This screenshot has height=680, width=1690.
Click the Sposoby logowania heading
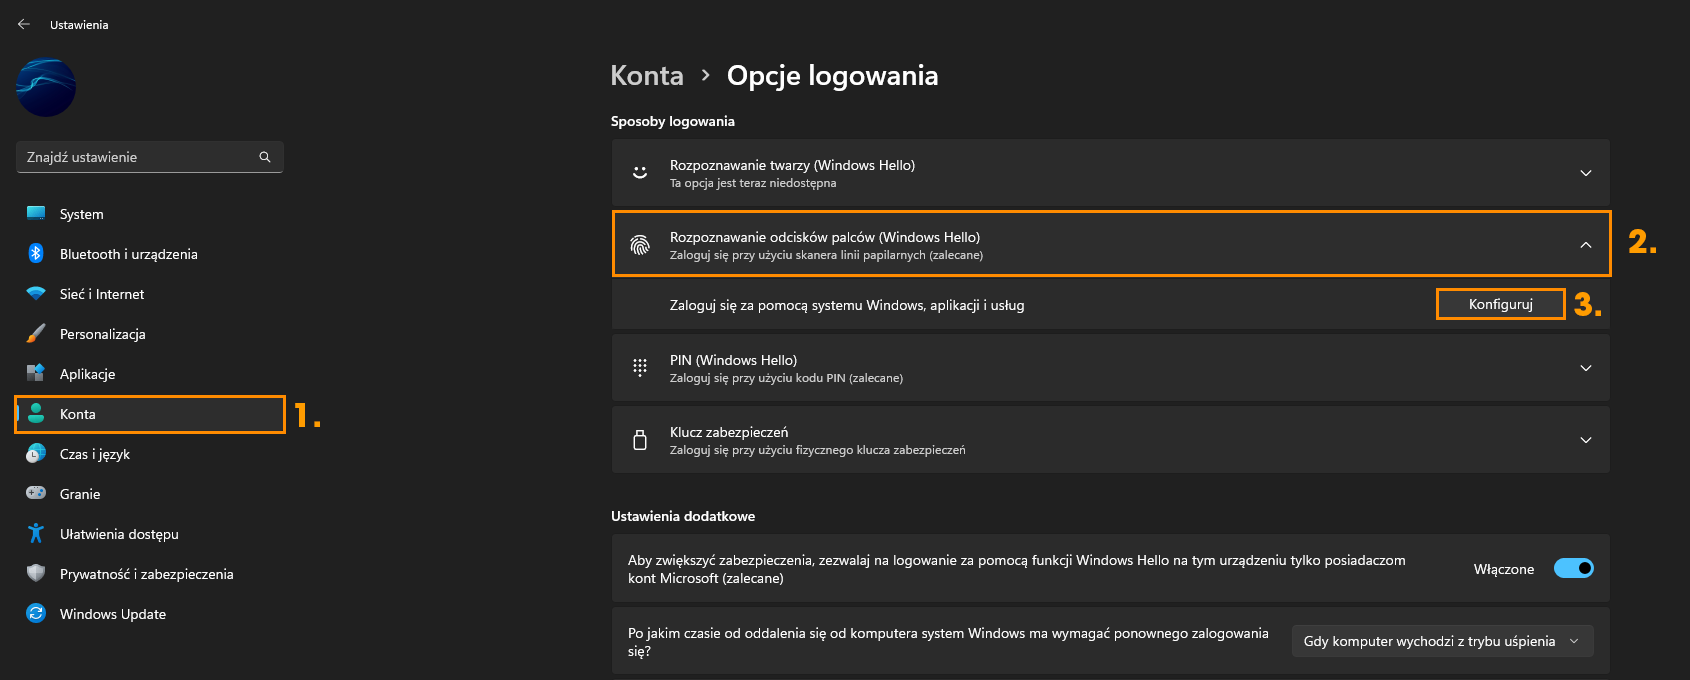673,121
